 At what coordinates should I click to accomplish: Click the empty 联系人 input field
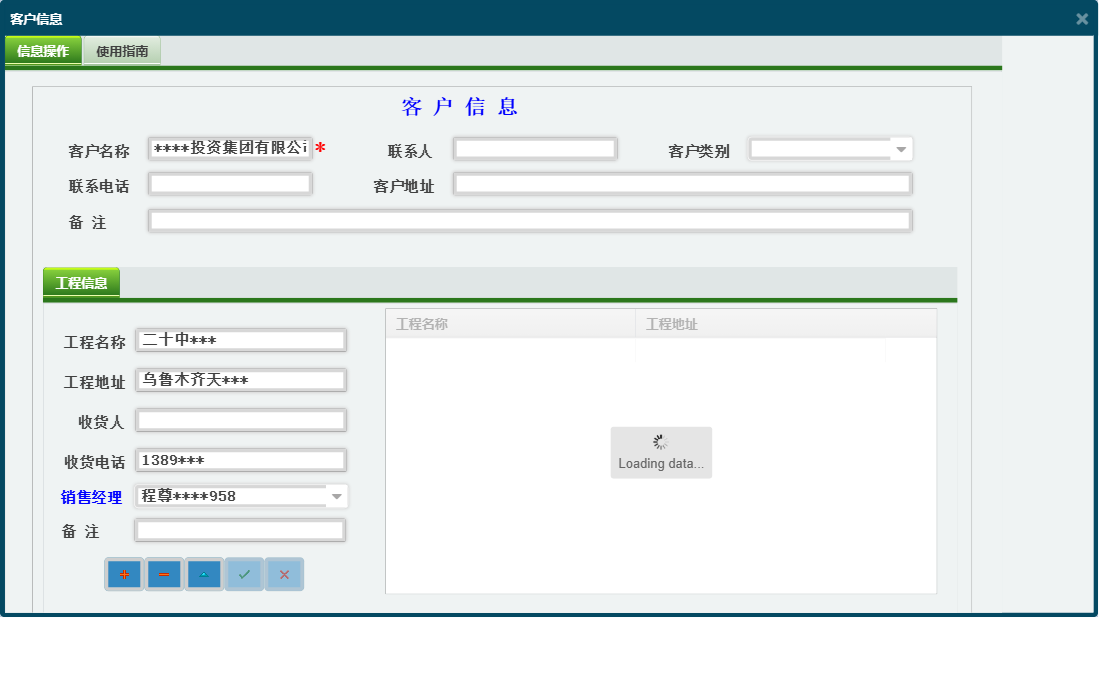tap(535, 148)
